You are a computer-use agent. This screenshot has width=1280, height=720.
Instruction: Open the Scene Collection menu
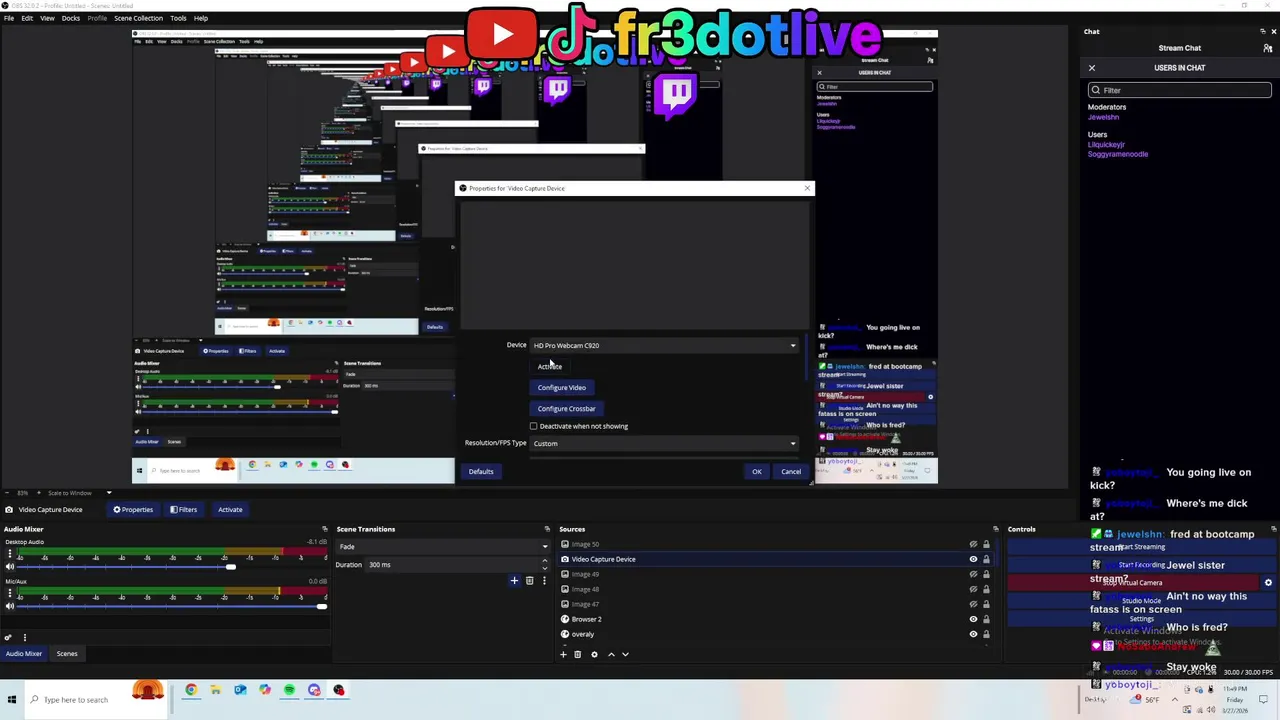pyautogui.click(x=138, y=18)
